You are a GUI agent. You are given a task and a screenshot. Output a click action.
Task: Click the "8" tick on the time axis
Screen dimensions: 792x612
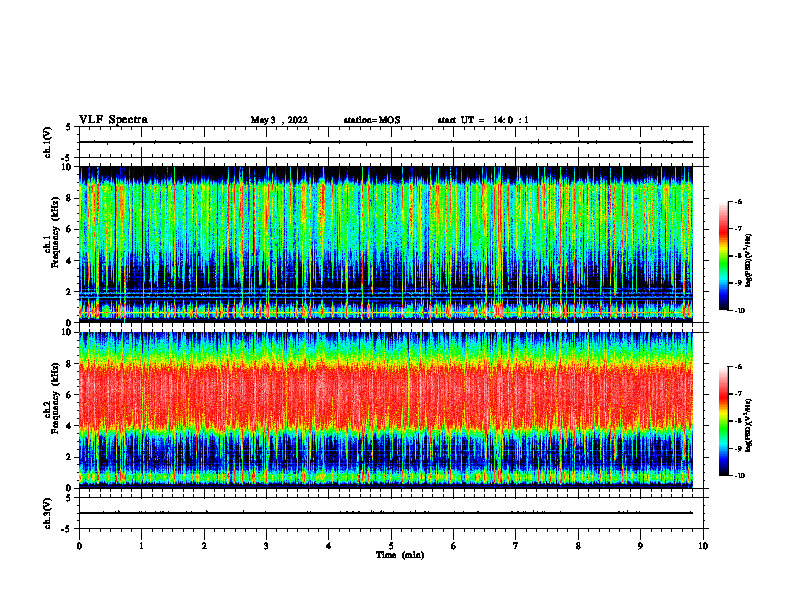pyautogui.click(x=578, y=546)
